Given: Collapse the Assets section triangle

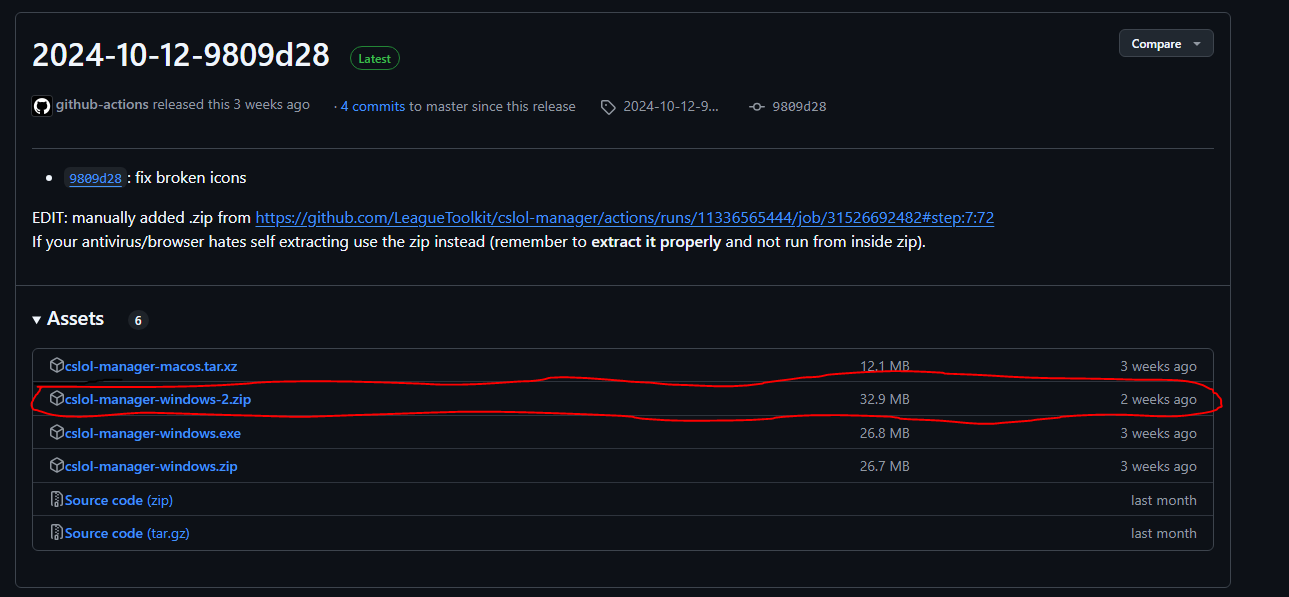Looking at the screenshot, I should tap(37, 320).
